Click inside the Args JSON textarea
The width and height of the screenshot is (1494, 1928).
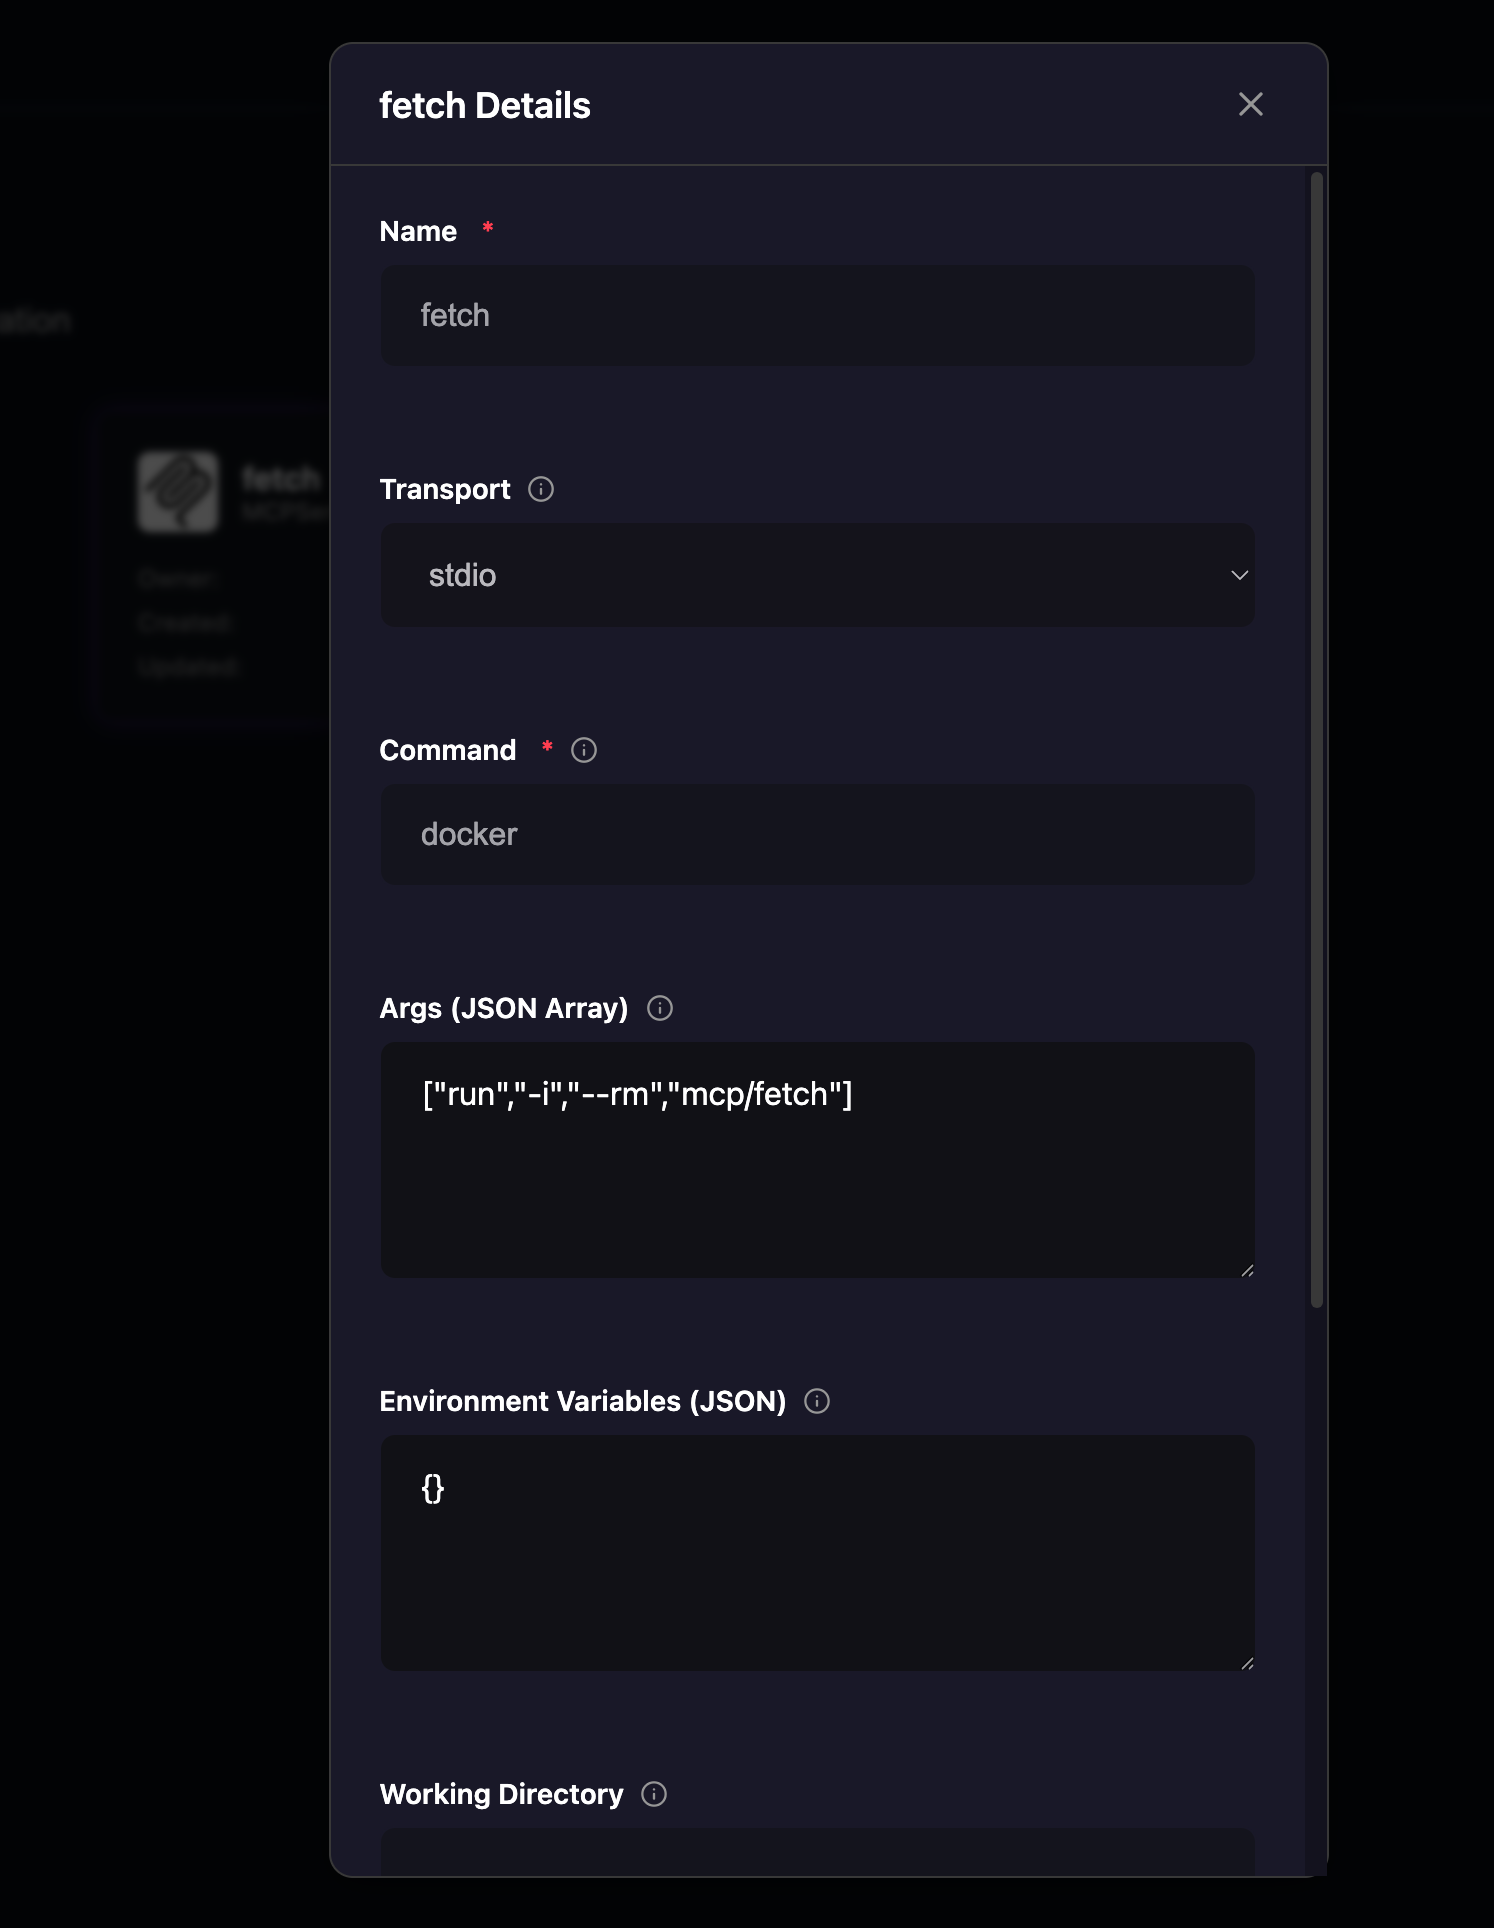point(816,1160)
